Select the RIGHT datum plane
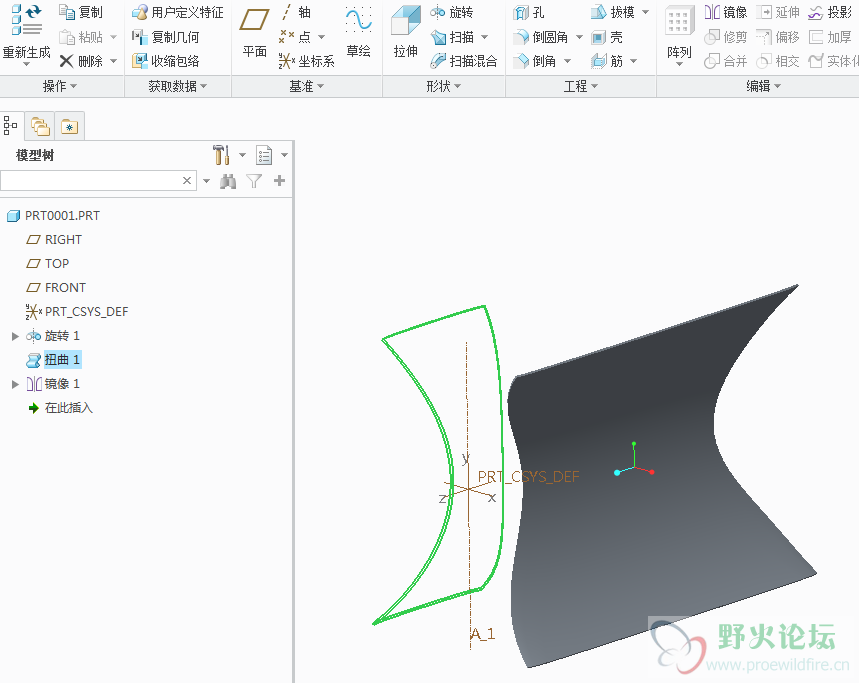 [54, 239]
